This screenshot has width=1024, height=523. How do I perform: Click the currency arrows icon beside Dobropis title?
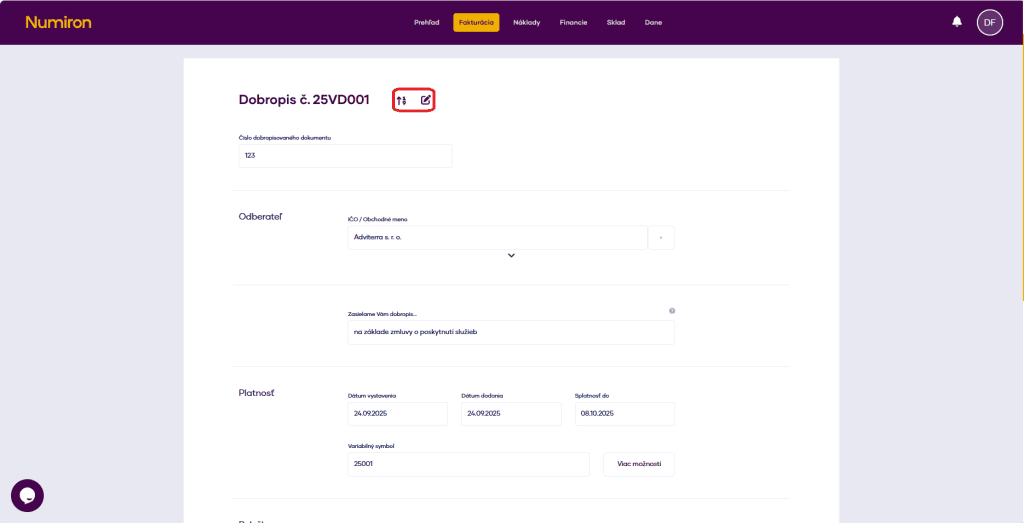click(x=402, y=100)
